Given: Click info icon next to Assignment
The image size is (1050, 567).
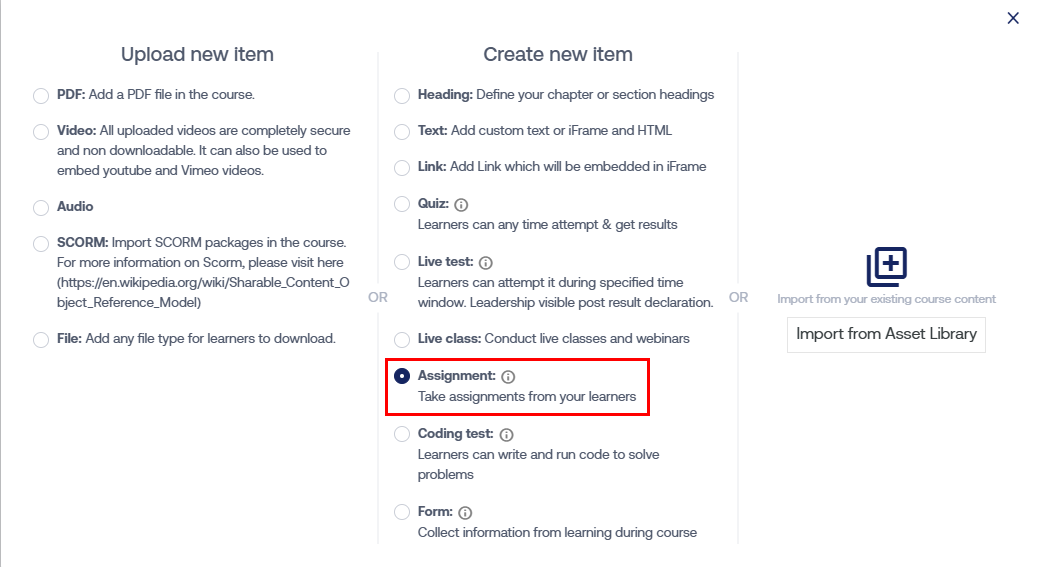Looking at the screenshot, I should (x=508, y=377).
